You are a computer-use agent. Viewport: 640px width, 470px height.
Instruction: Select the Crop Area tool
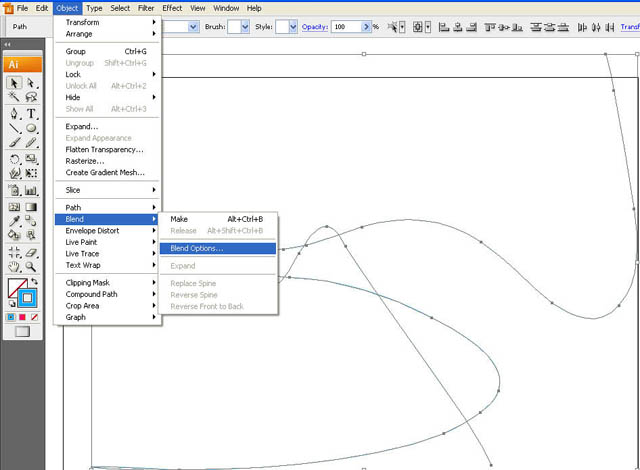pyautogui.click(x=14, y=253)
